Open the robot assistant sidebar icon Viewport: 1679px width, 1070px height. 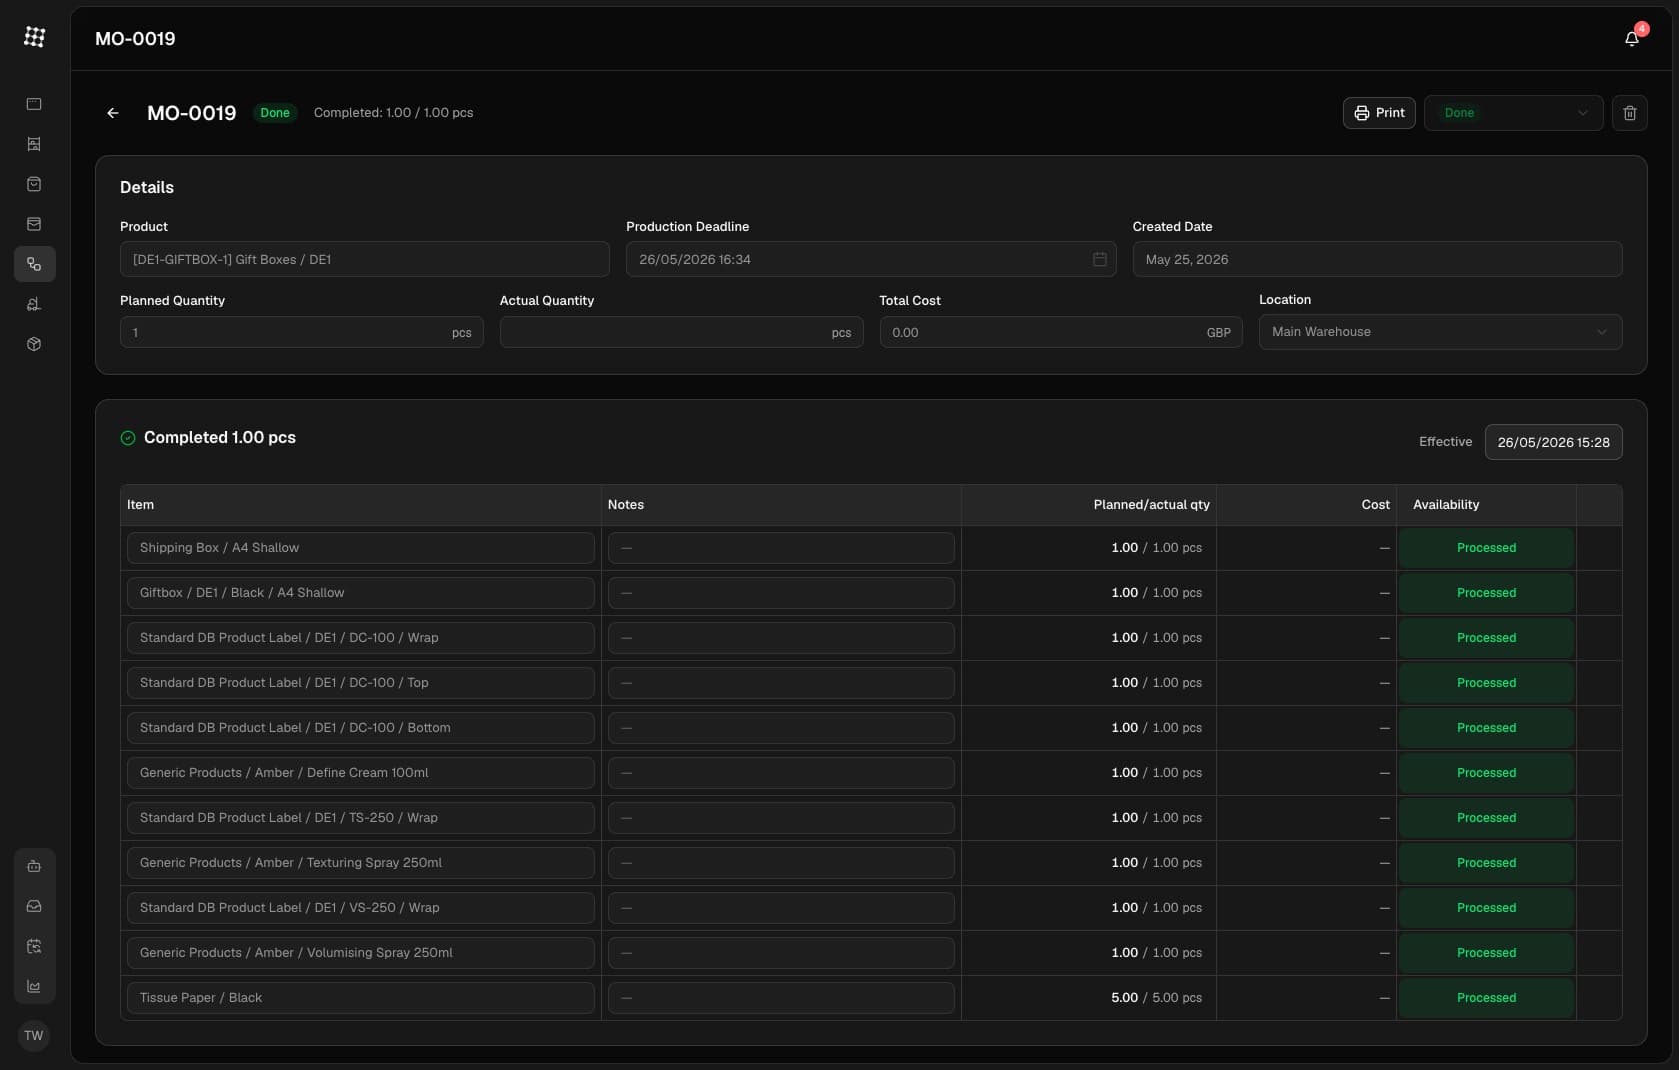(x=34, y=866)
